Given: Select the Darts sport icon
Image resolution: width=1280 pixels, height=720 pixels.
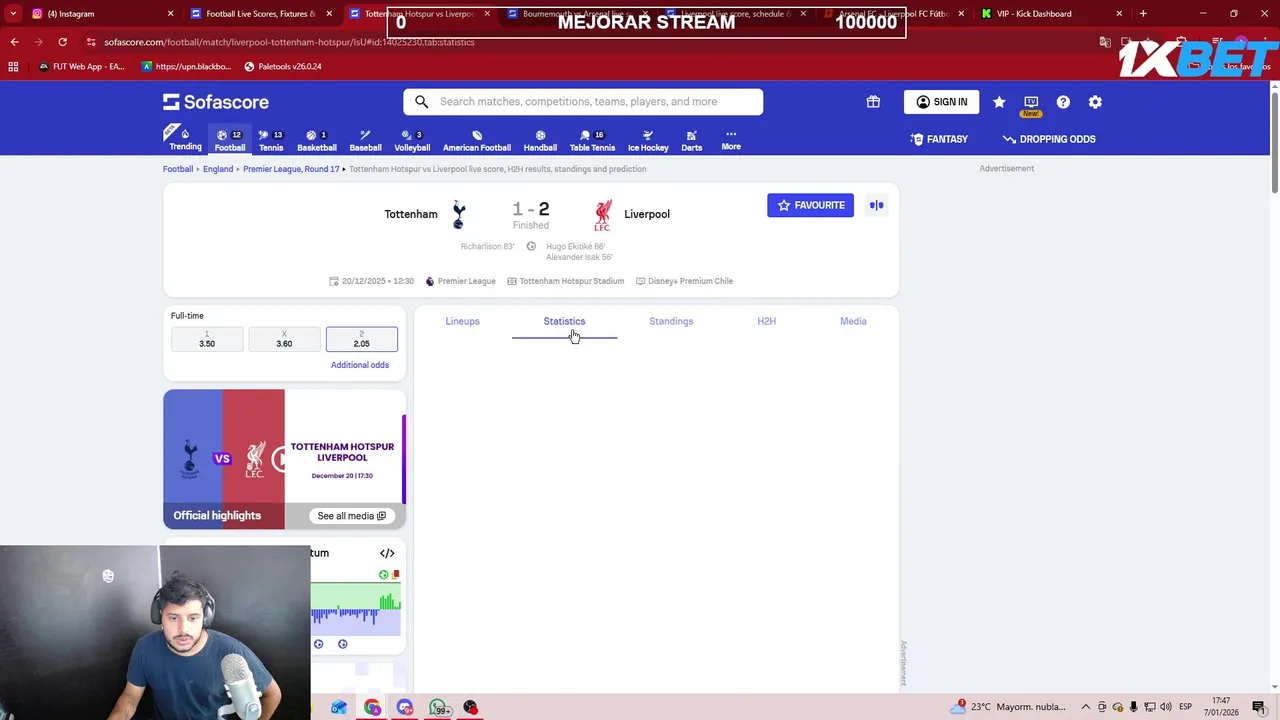Looking at the screenshot, I should click(691, 140).
